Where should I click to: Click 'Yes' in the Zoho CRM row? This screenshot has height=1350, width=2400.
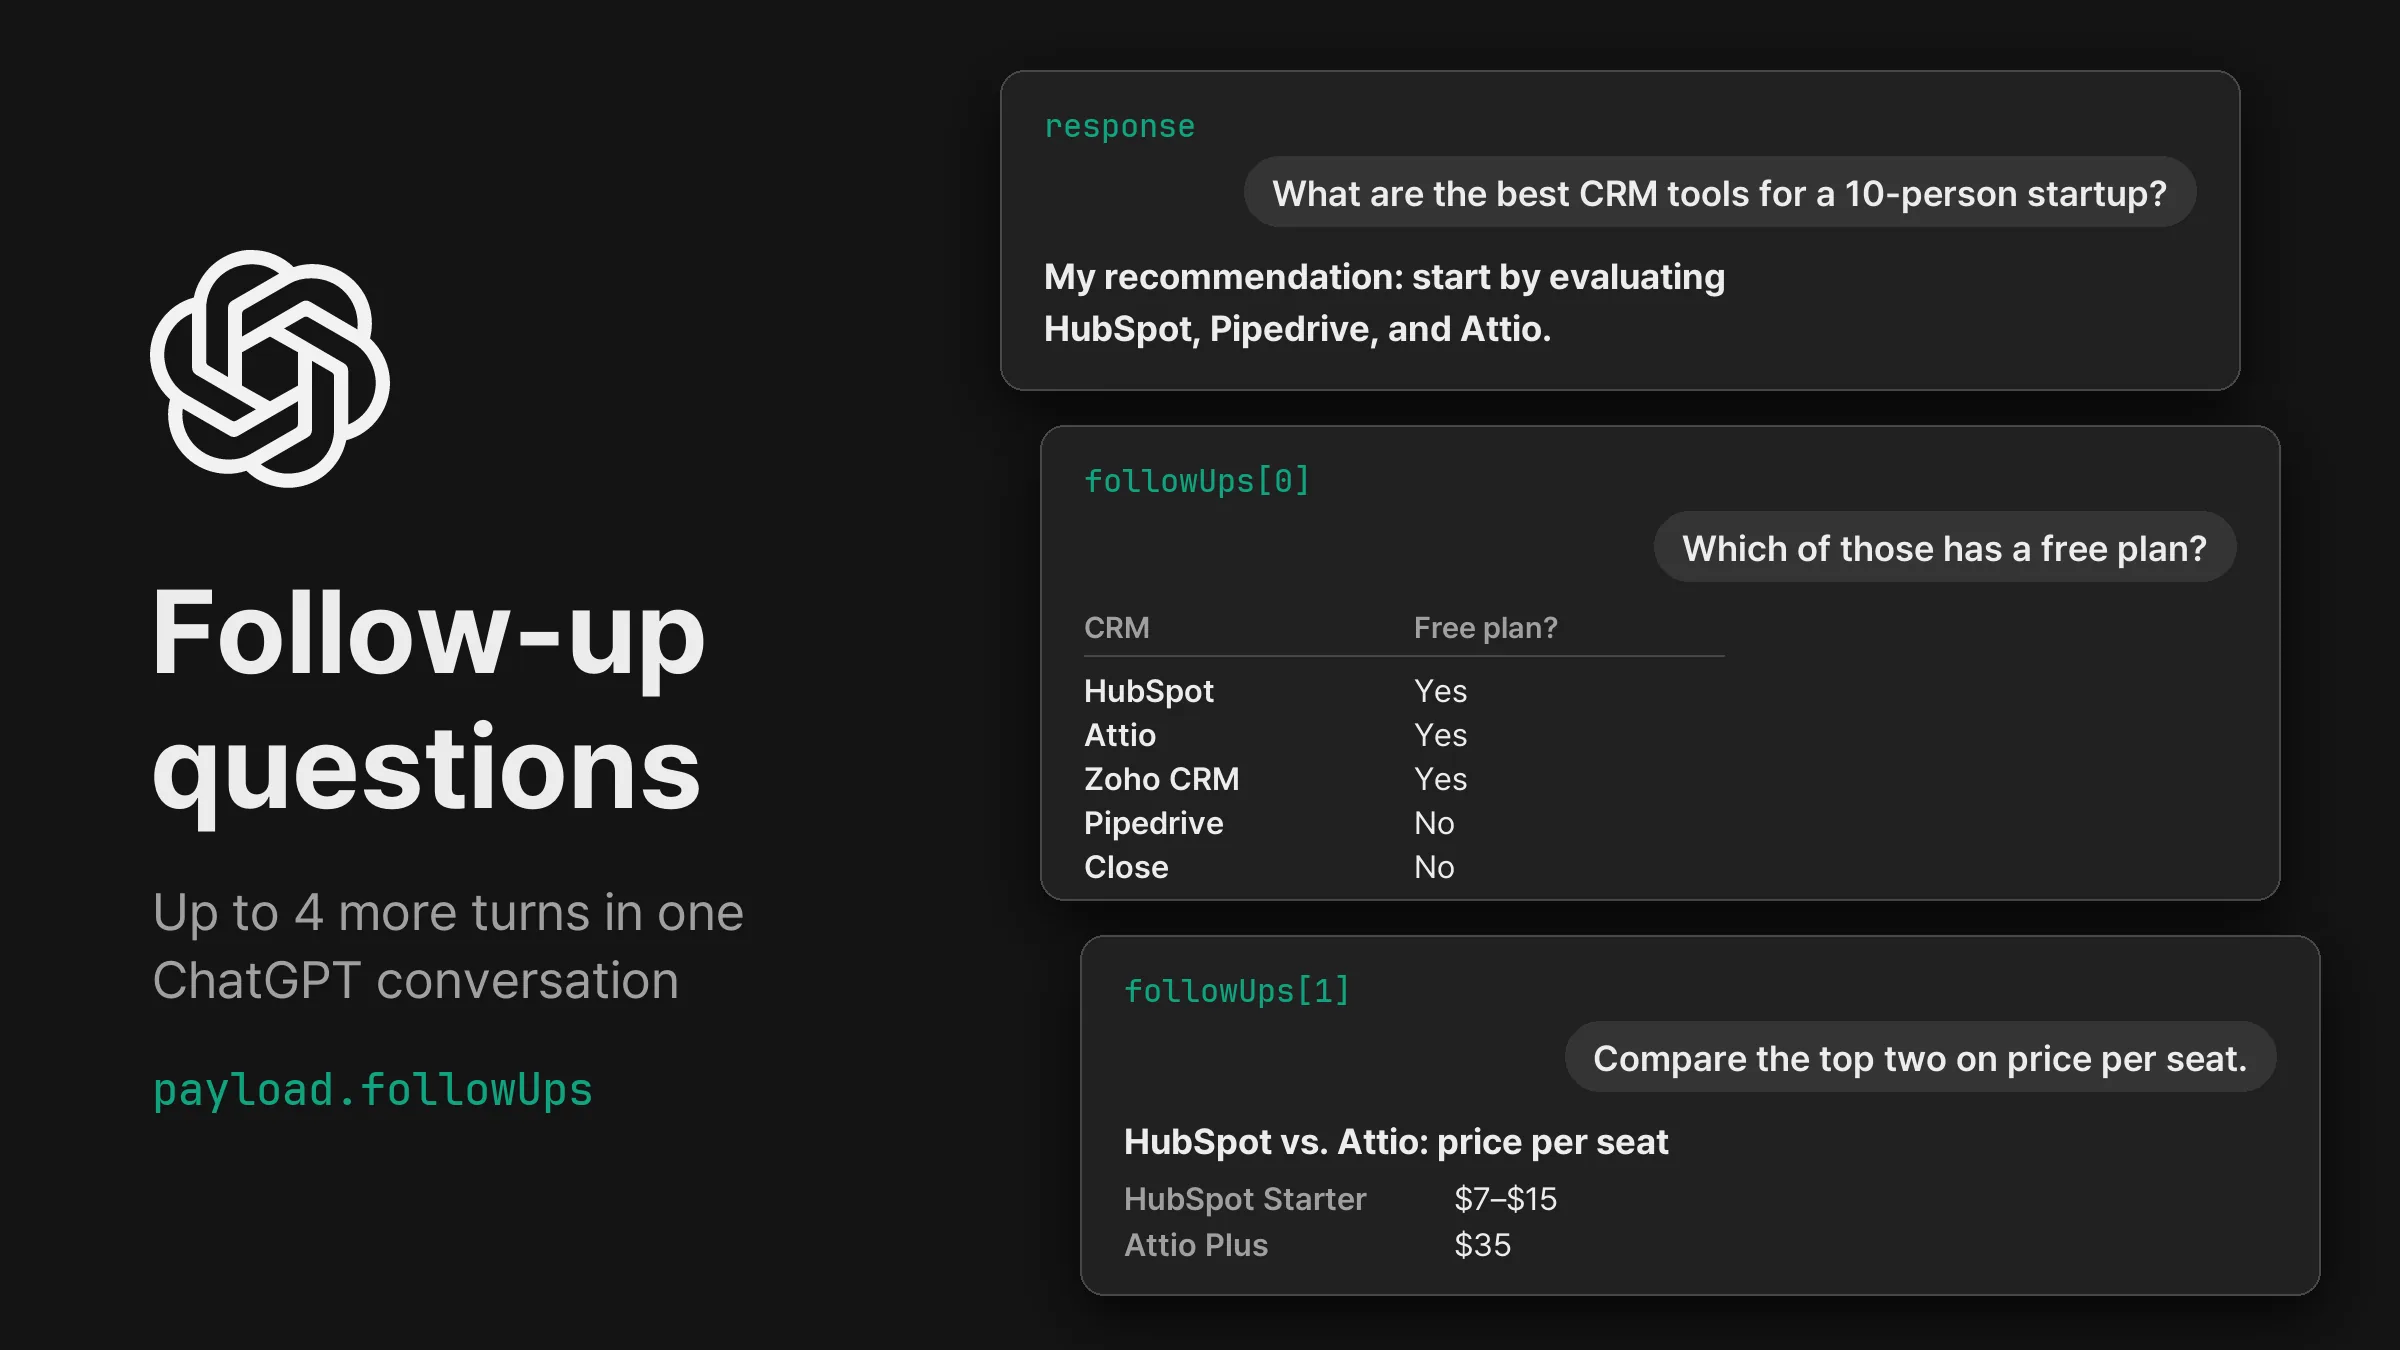tap(1440, 779)
